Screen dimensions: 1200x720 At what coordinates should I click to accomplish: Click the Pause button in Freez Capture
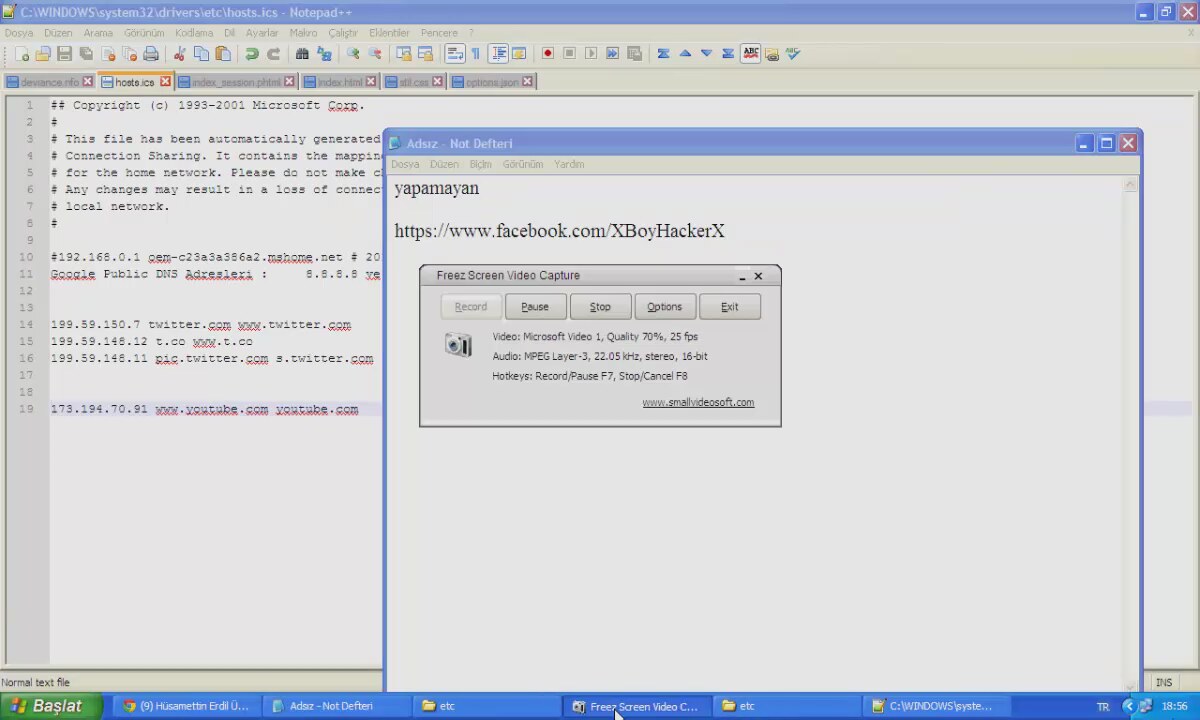535,307
